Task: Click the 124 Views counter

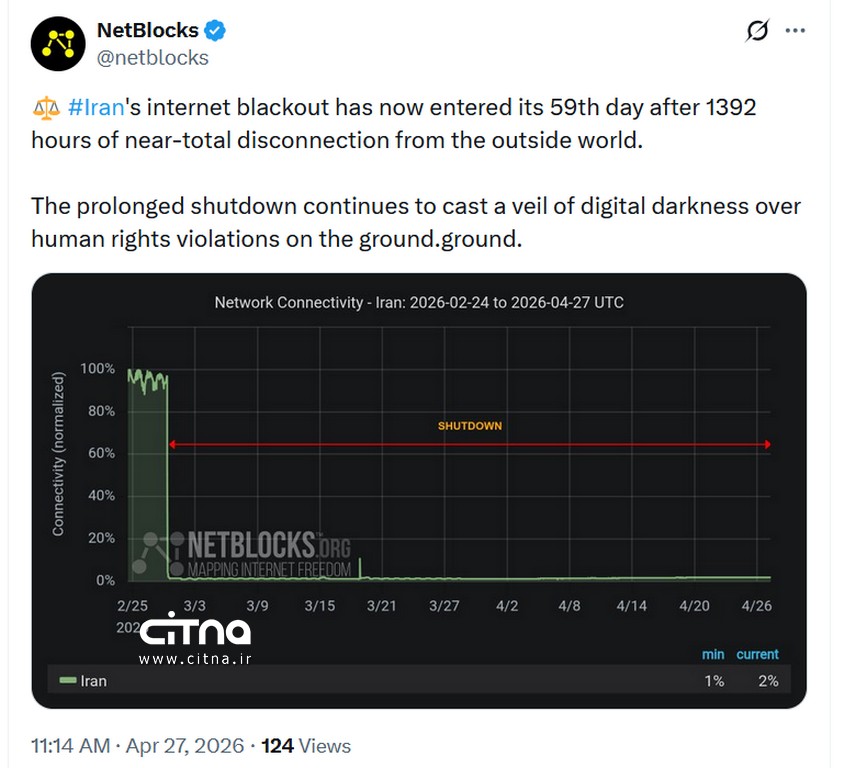Action: click(x=306, y=746)
